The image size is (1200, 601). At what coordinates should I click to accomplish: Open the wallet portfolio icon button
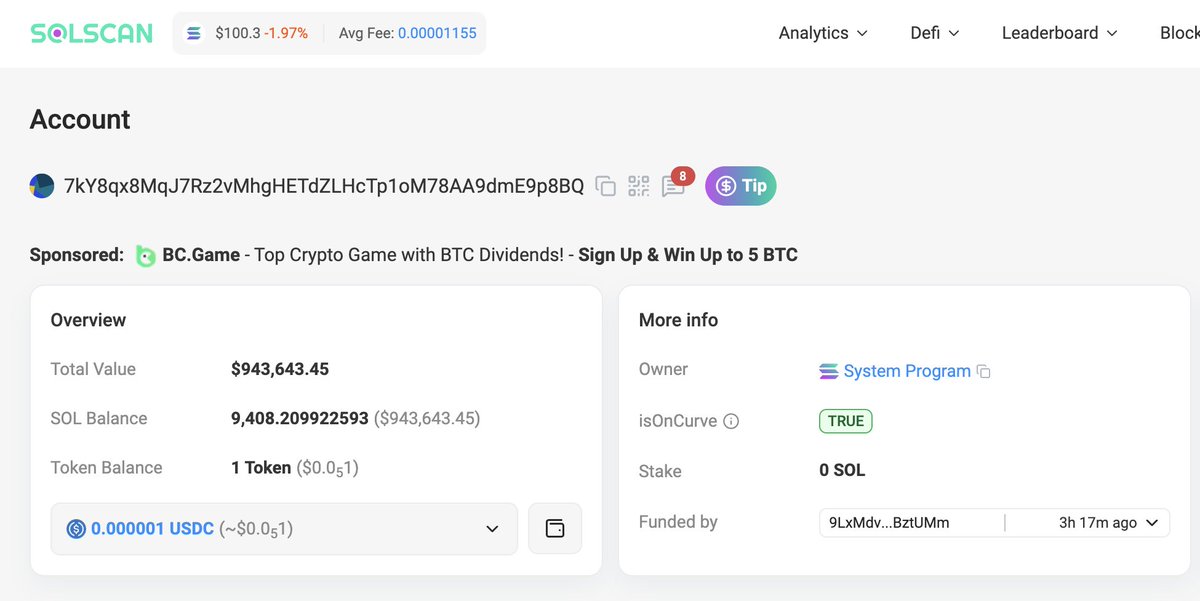coord(555,528)
